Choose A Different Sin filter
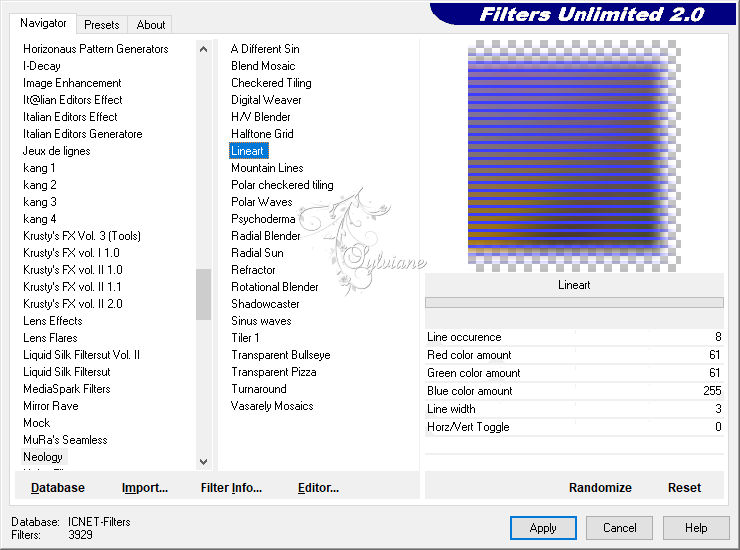This screenshot has width=740, height=550. [x=265, y=49]
